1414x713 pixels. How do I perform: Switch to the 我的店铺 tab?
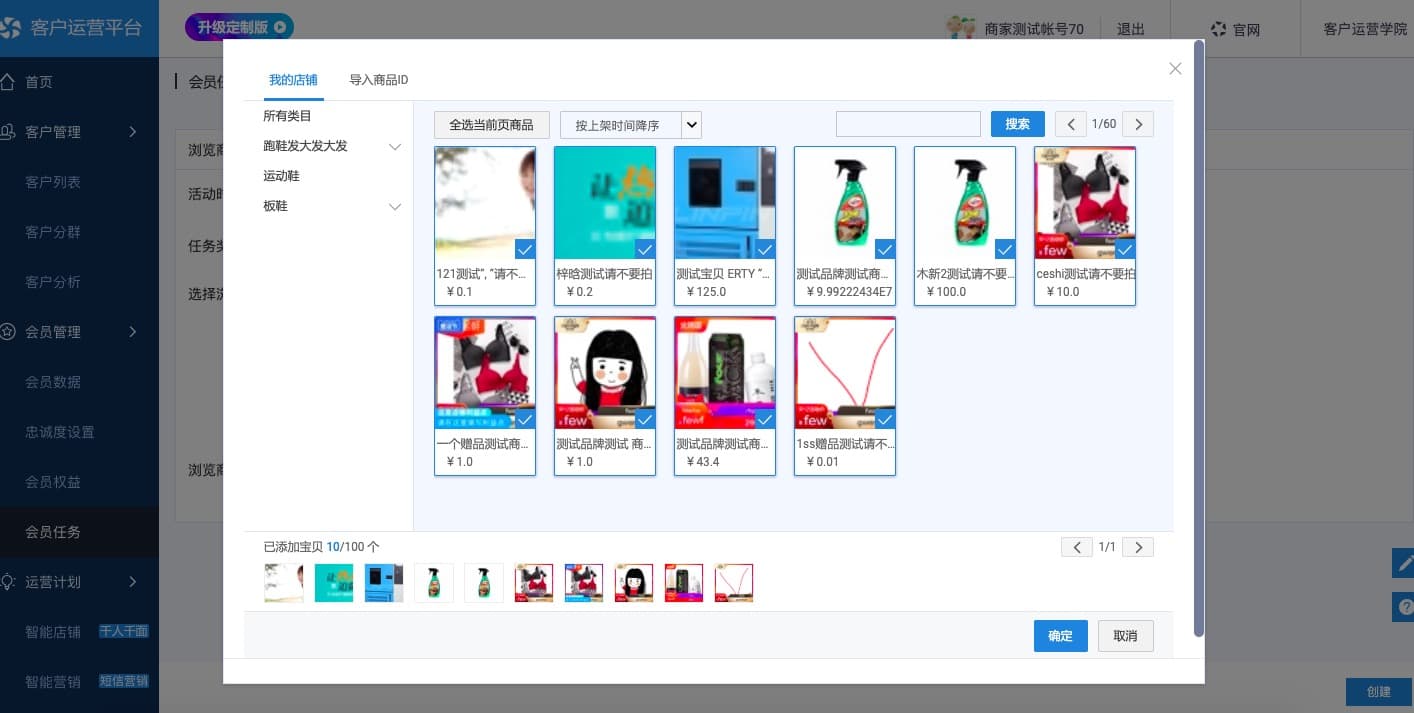[293, 80]
